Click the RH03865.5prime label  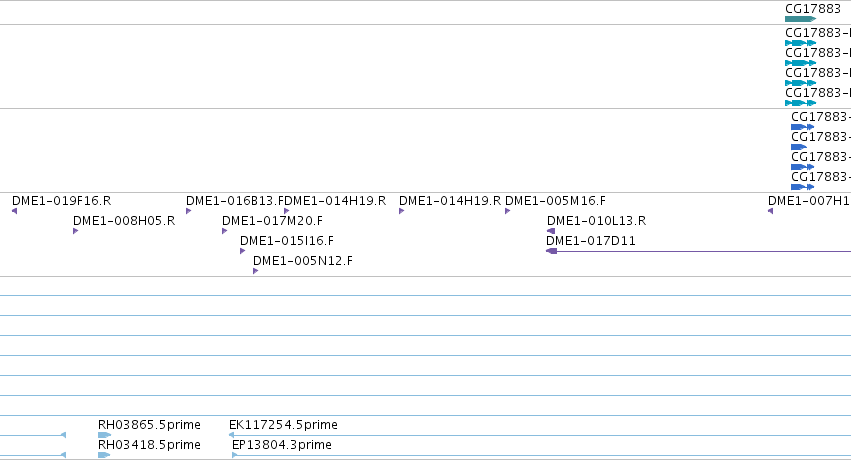point(149,425)
